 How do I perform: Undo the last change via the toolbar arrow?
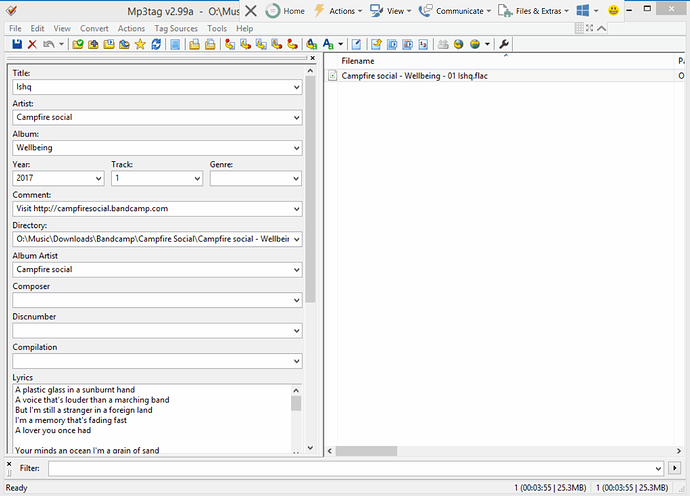coord(48,44)
